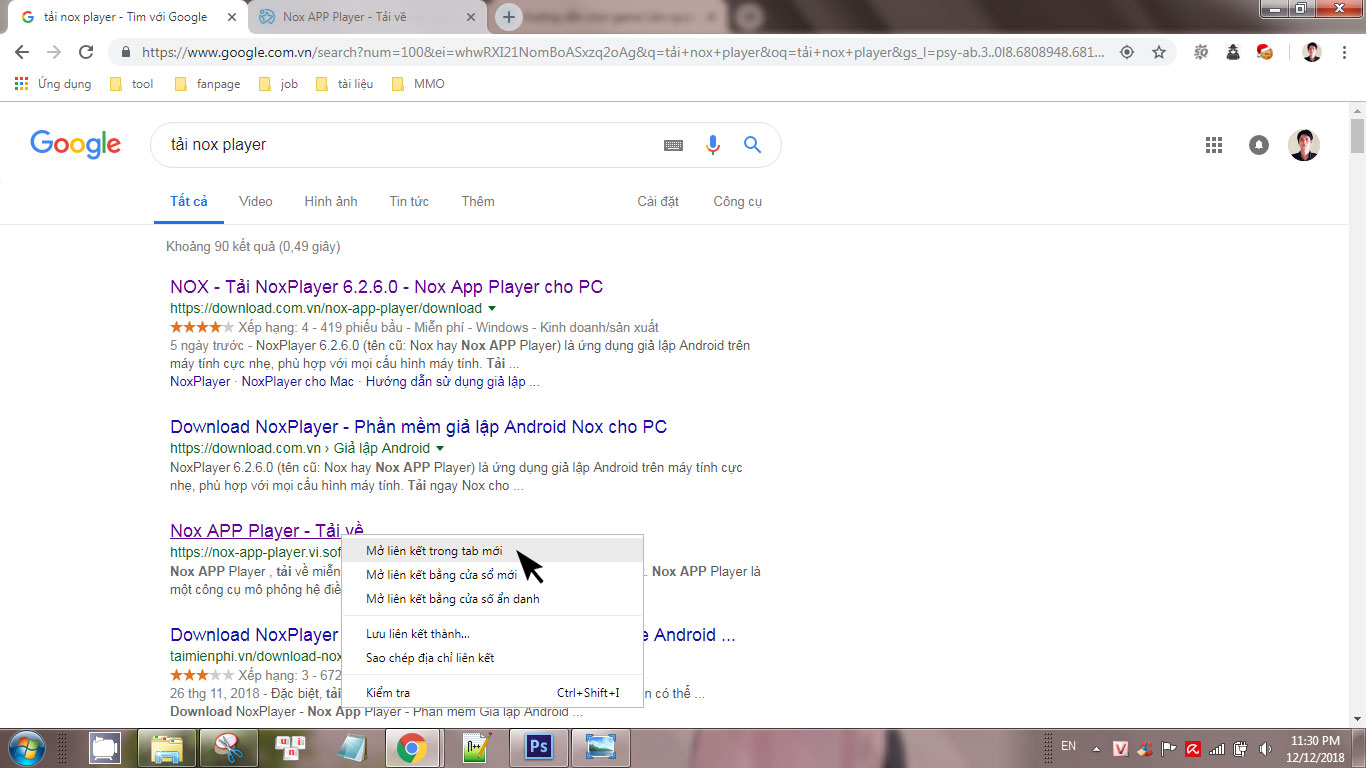Viewport: 1368px width, 768px height.
Task: Start voice search with the microphone icon
Action: click(713, 145)
